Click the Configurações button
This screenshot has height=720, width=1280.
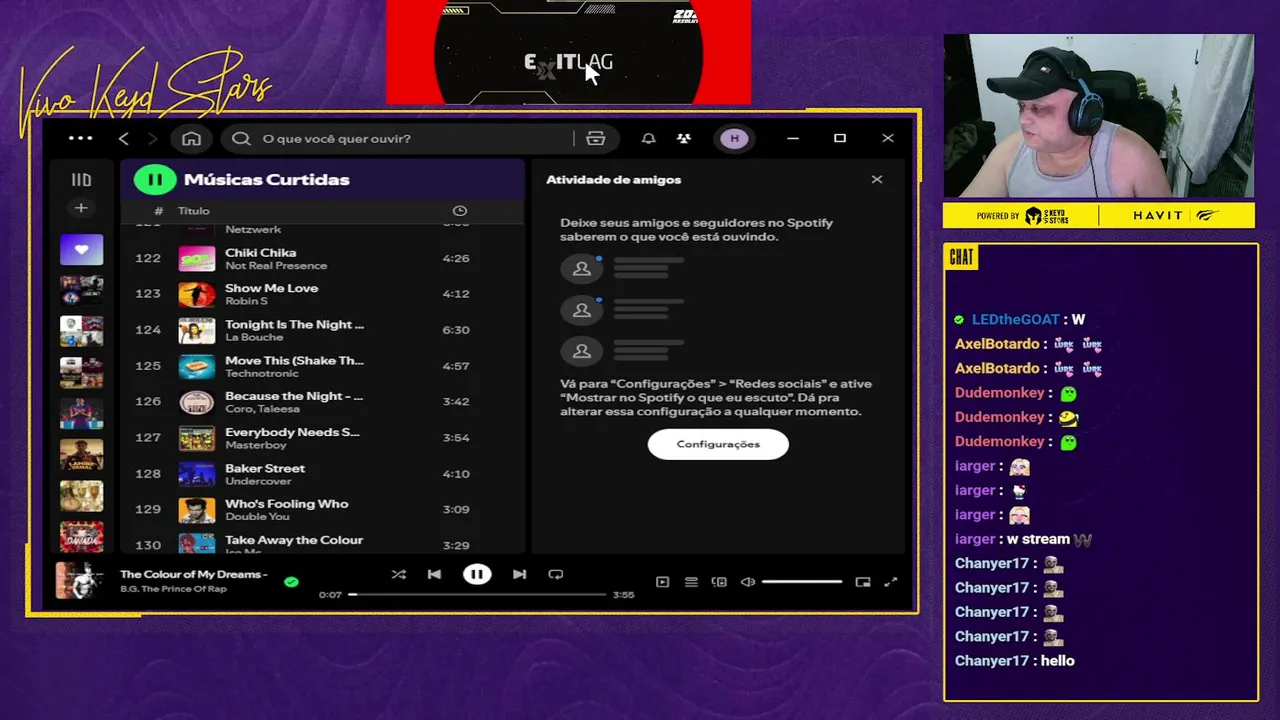click(x=718, y=444)
